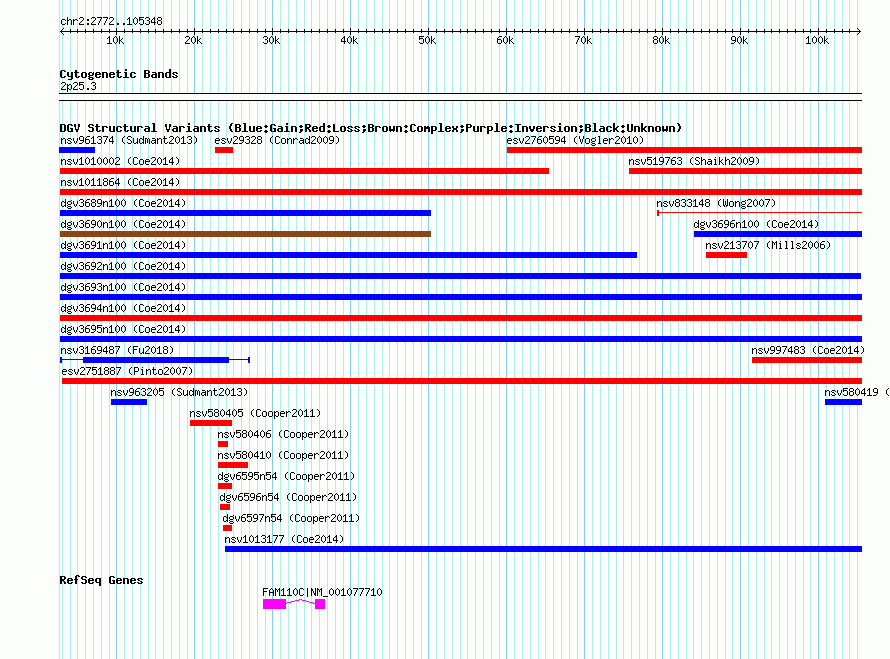Open nsv580406 (Cooper2011) label

[283, 434]
